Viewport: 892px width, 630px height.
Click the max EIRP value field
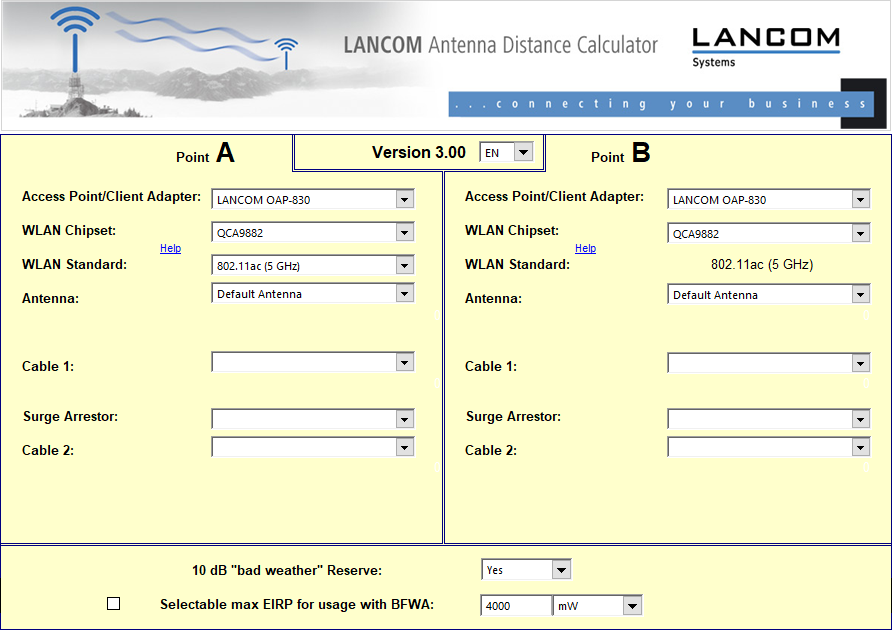(516, 606)
